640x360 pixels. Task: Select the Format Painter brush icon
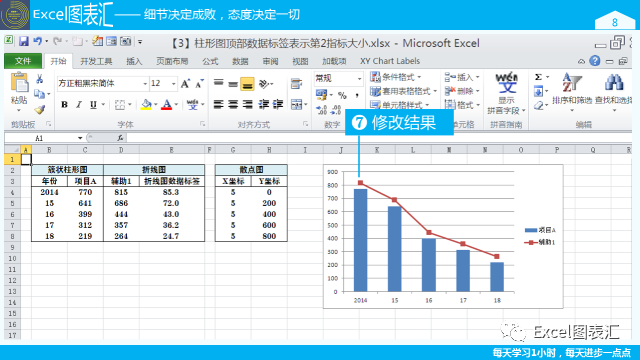[x=40, y=109]
